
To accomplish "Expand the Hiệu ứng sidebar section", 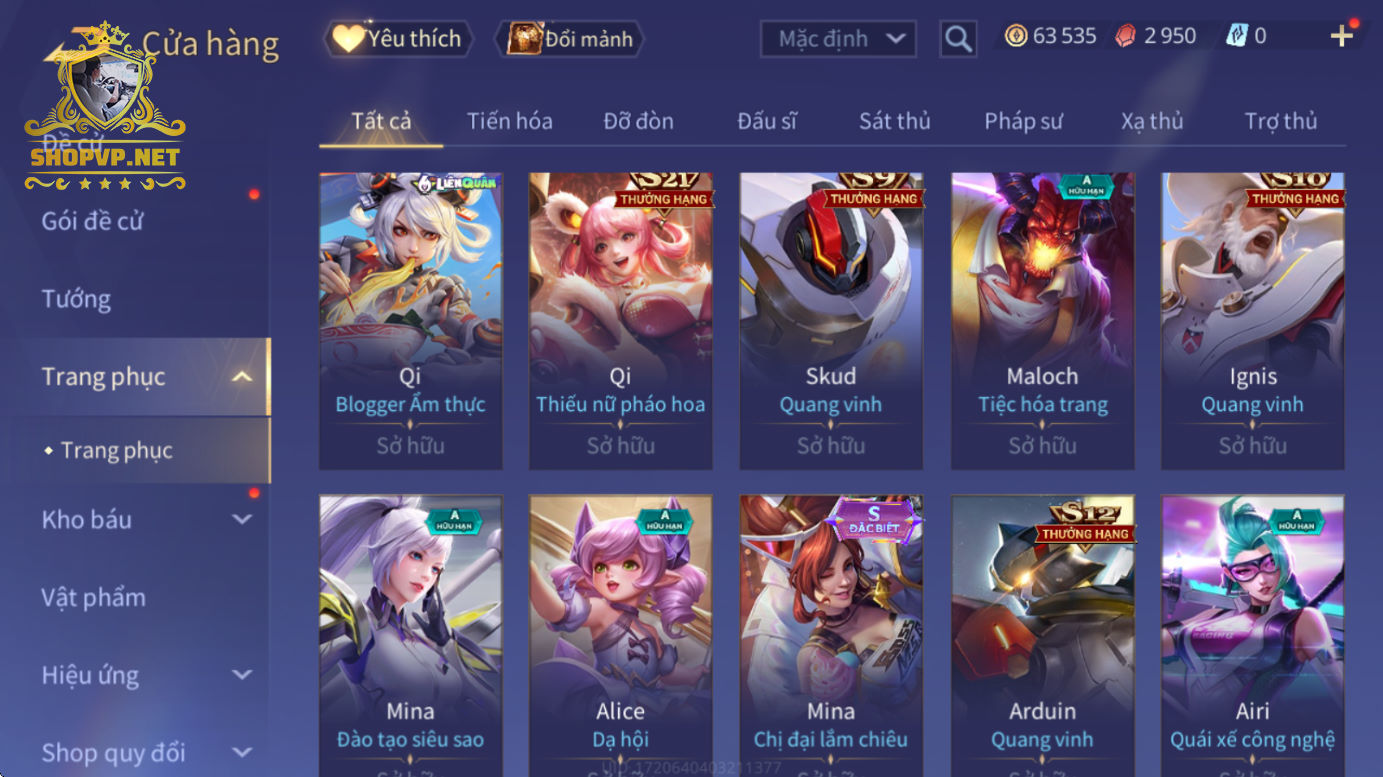I will click(x=242, y=675).
